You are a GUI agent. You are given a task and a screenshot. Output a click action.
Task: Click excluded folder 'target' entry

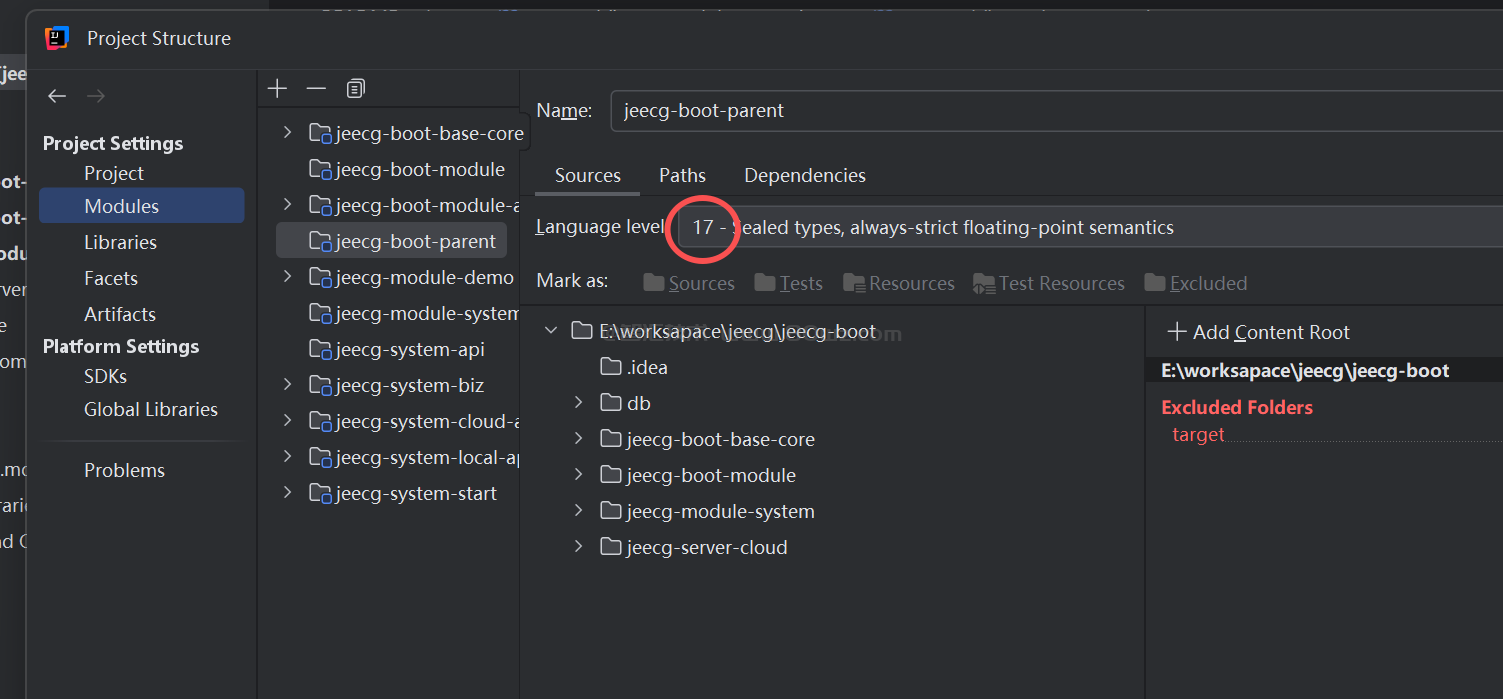coord(1198,435)
